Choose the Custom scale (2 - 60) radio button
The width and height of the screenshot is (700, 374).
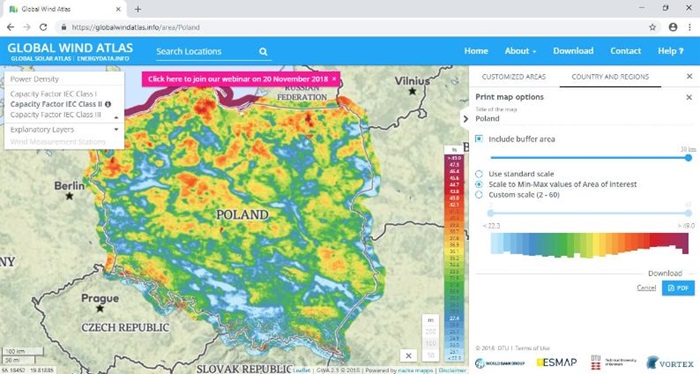coord(479,195)
